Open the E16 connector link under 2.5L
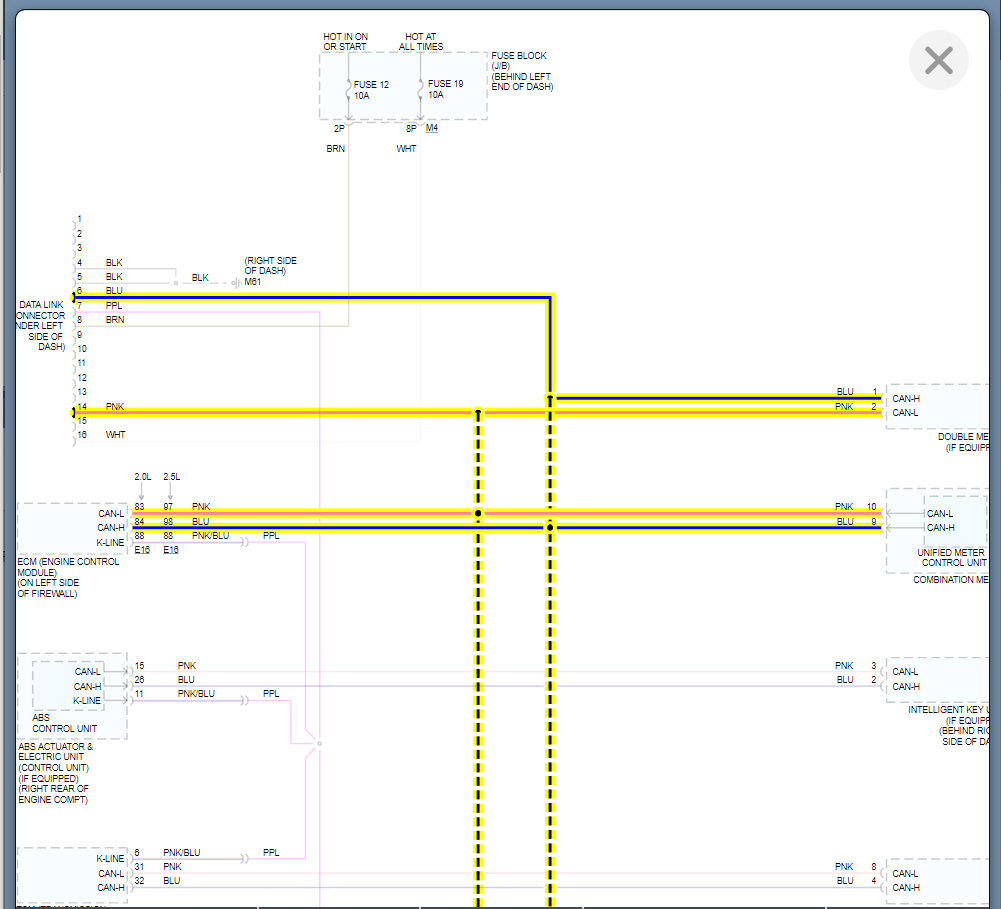1001x909 pixels. (170, 550)
